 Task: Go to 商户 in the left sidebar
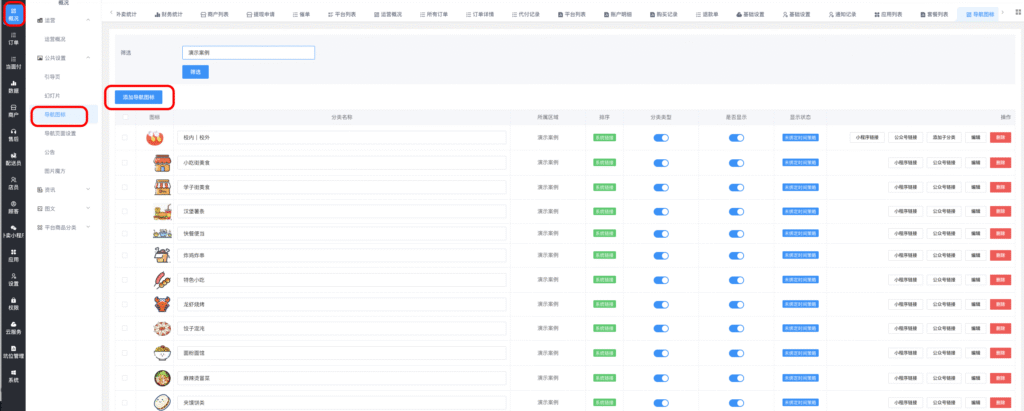(13, 110)
